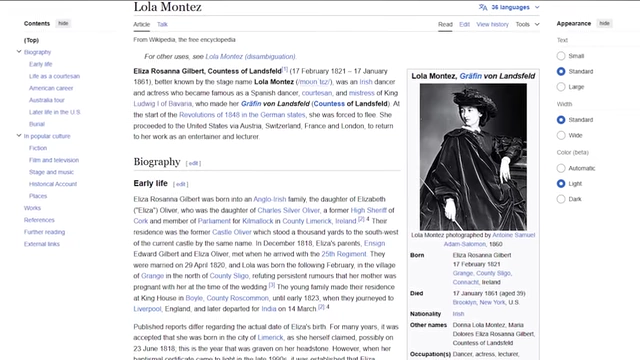Open the New York link in infobox
This screenshot has height=360, width=640.
pyautogui.click(x=492, y=302)
